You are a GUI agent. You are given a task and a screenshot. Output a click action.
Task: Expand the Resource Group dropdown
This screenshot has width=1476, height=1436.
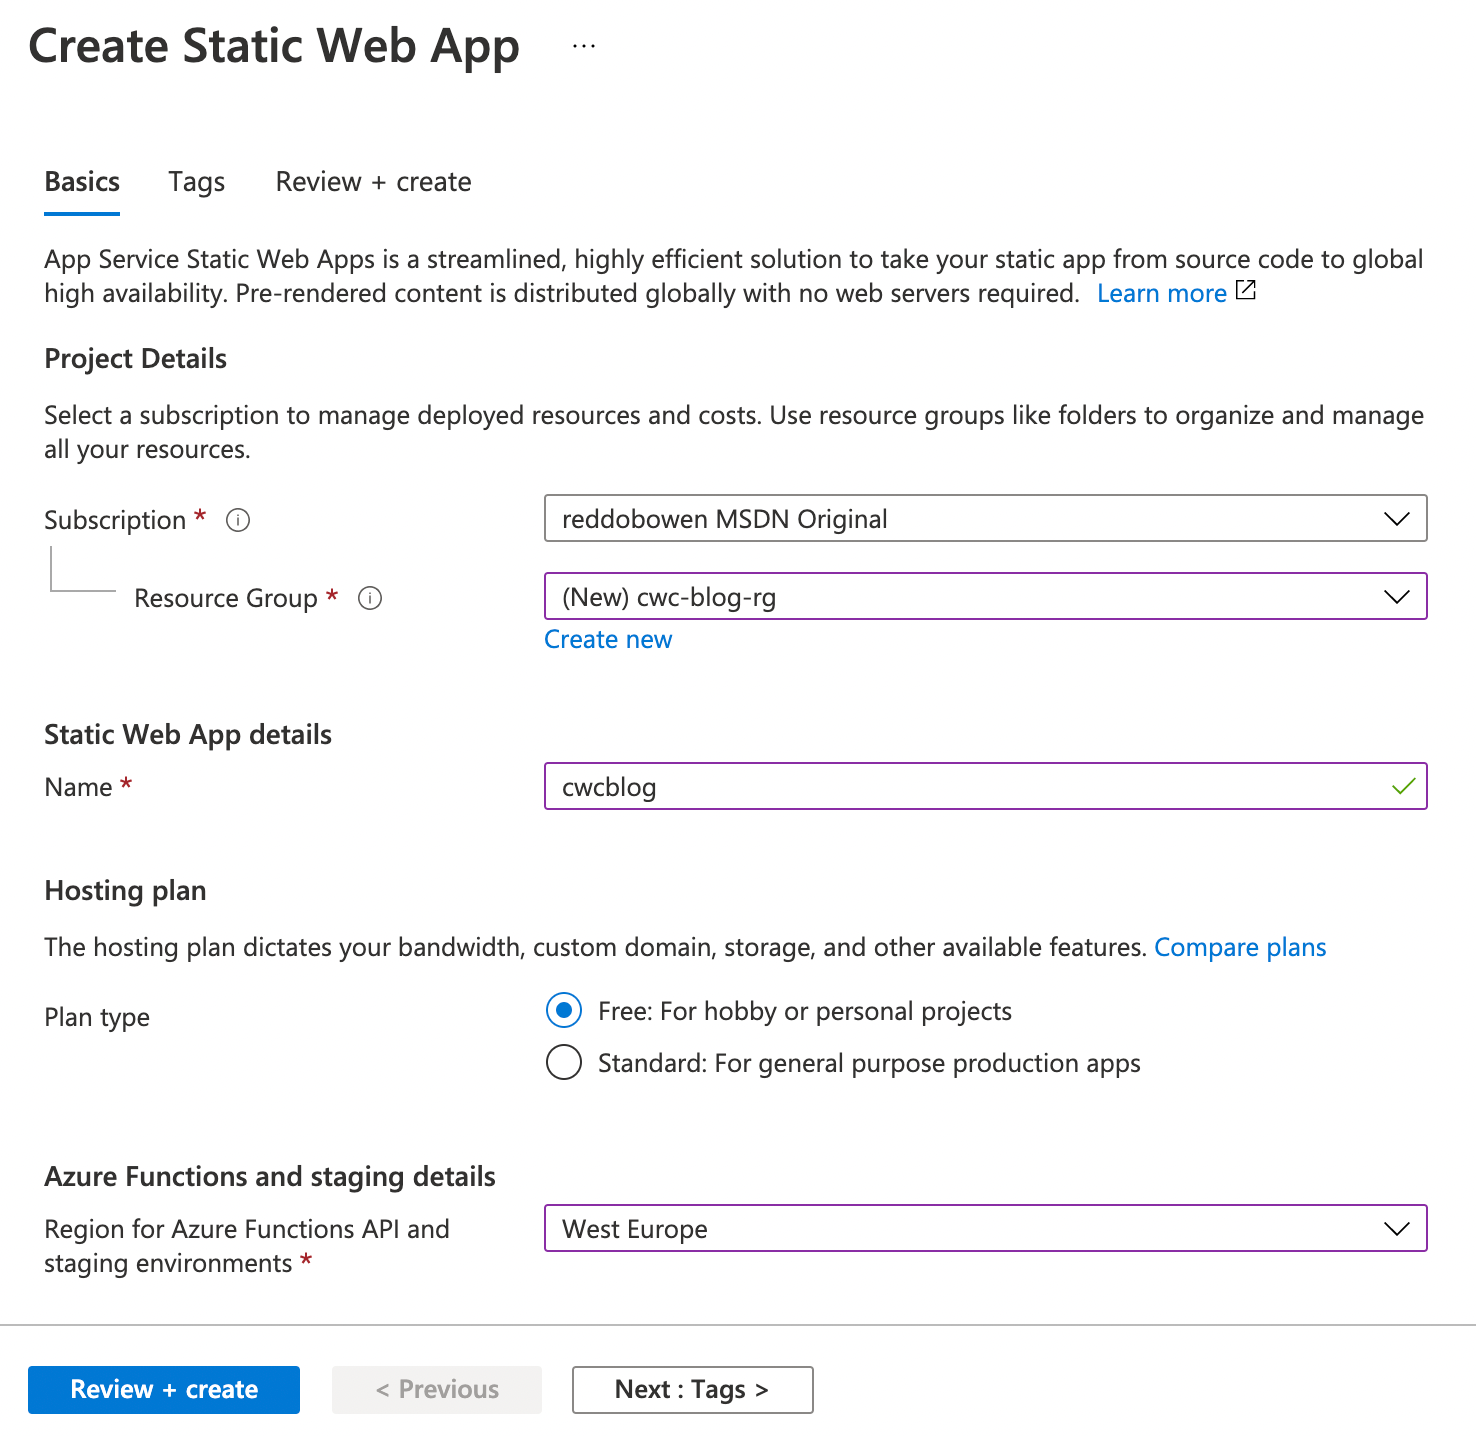(985, 596)
